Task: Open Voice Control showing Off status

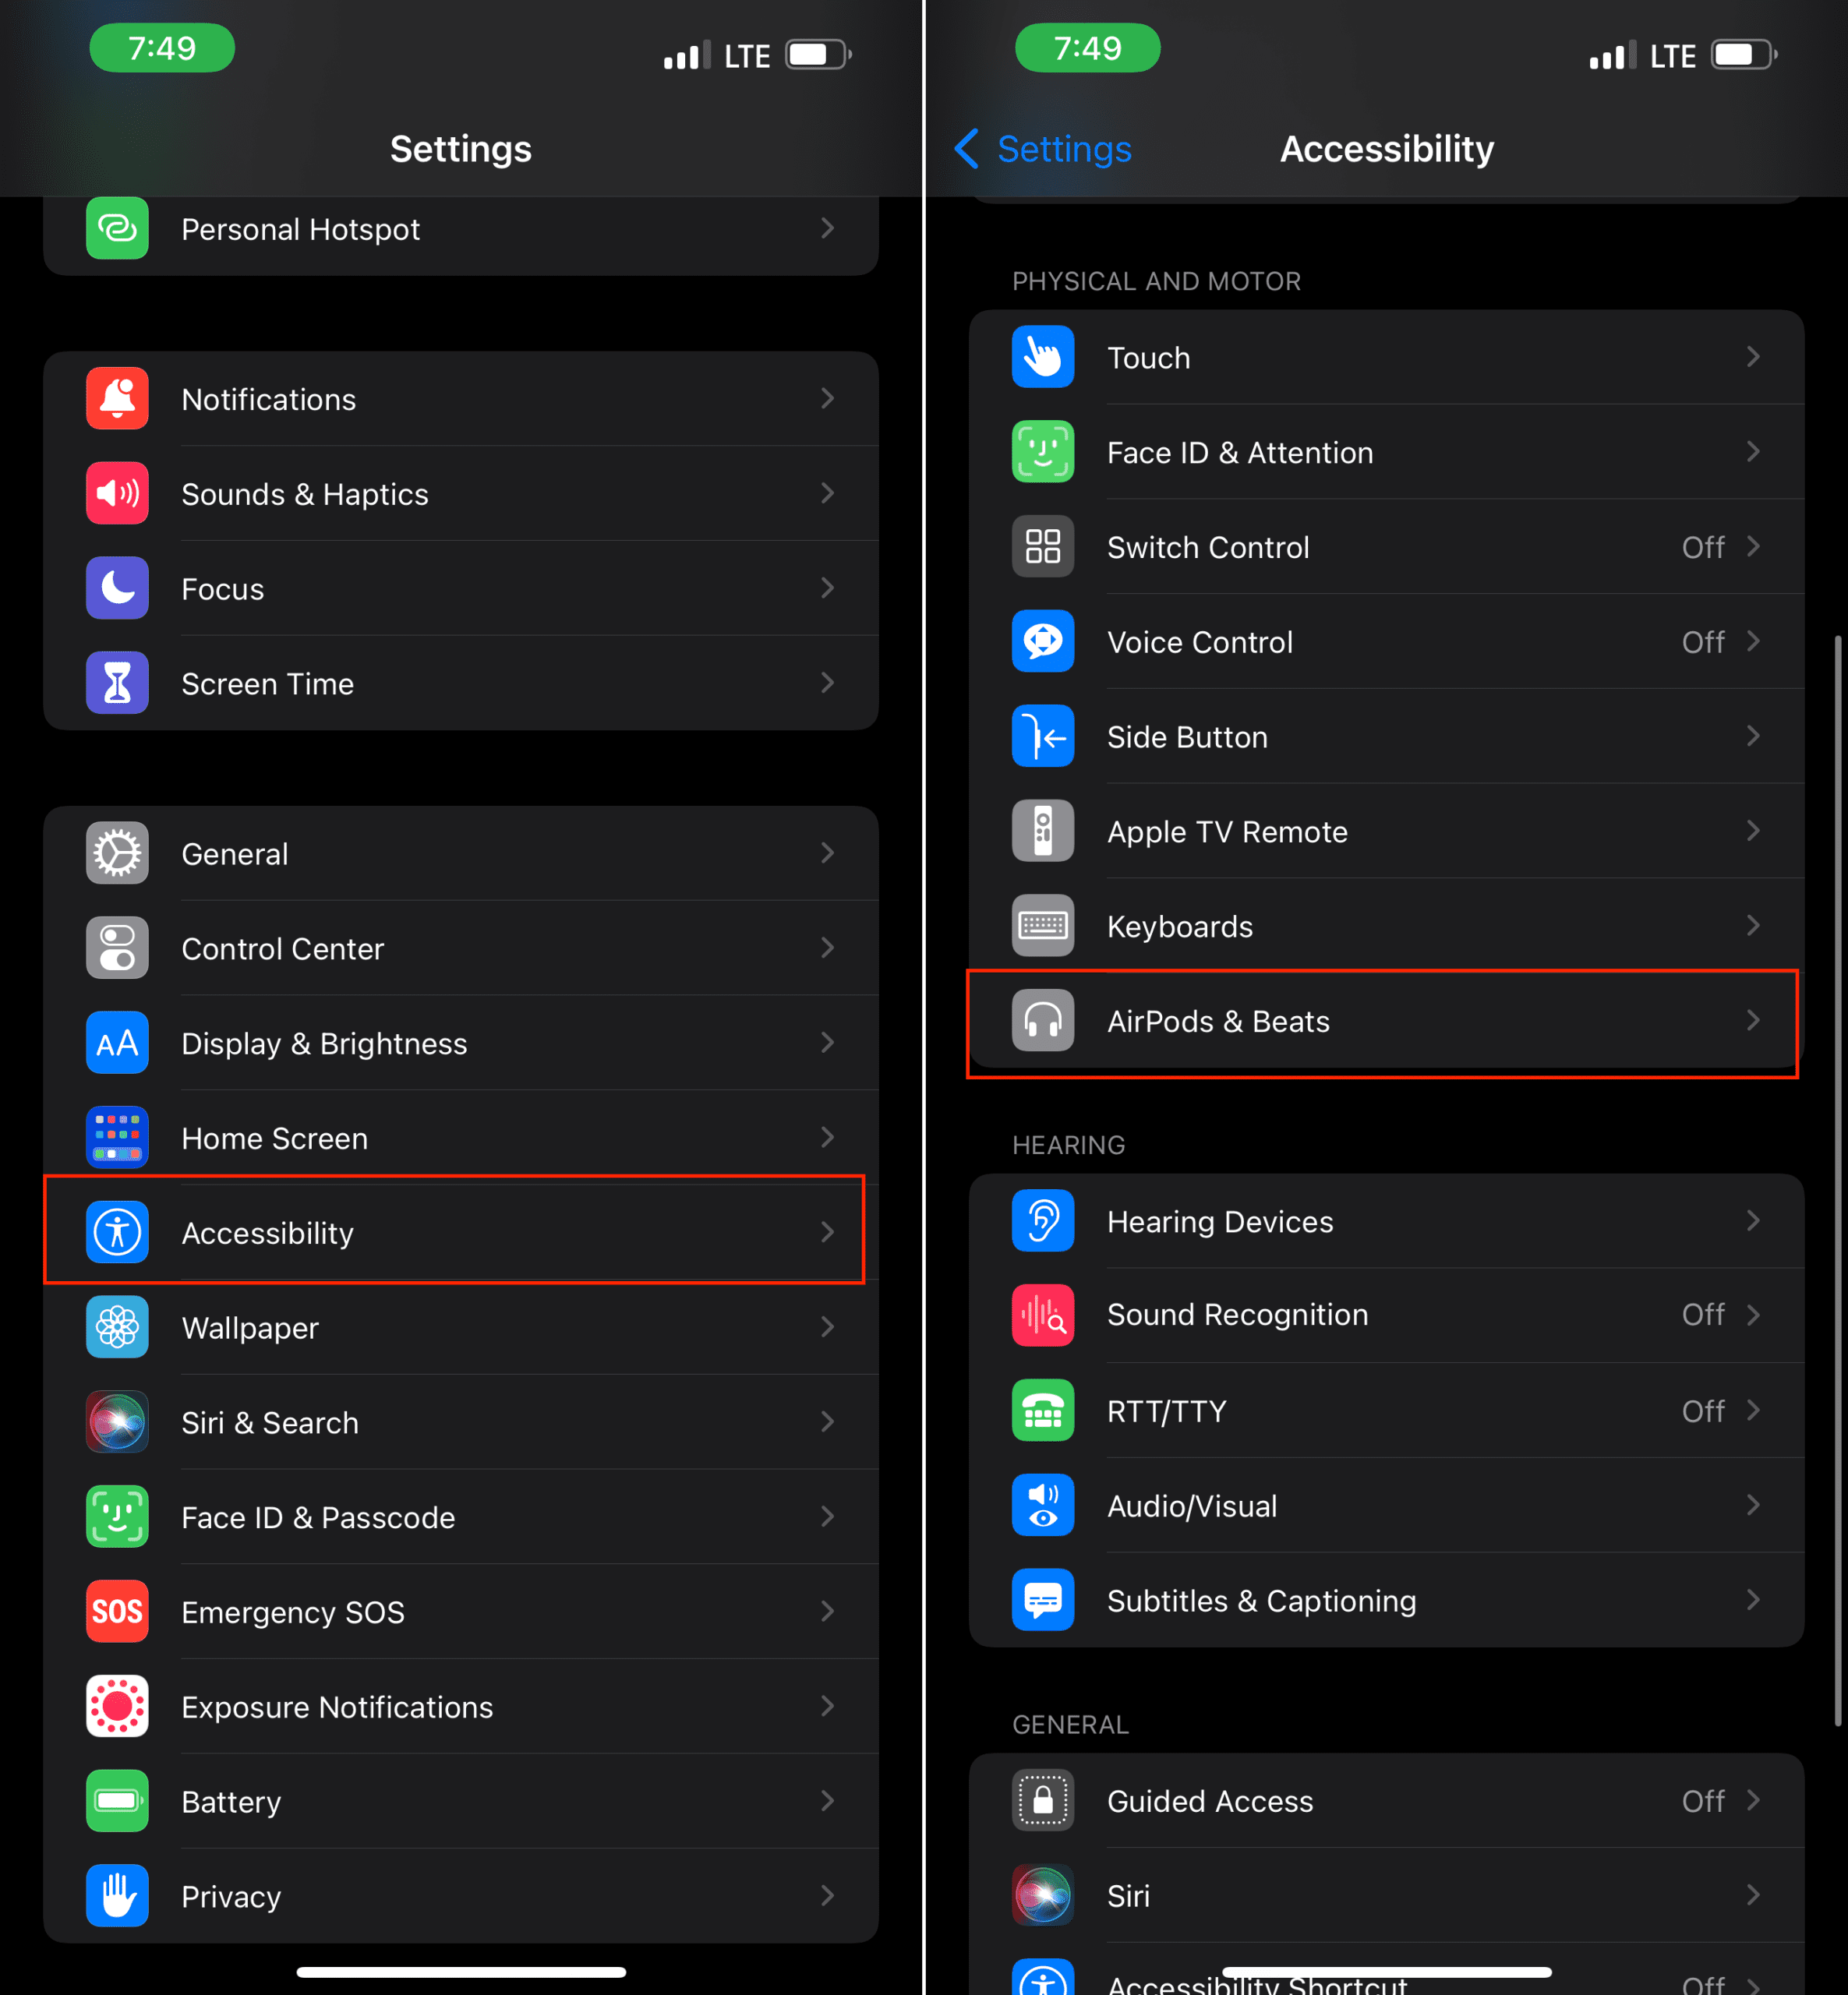Action: tap(1386, 642)
